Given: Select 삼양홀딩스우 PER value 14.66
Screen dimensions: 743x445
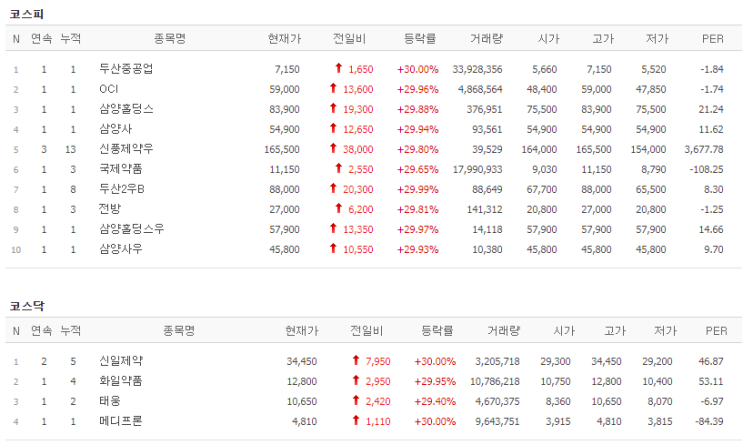Looking at the screenshot, I should (x=711, y=229).
